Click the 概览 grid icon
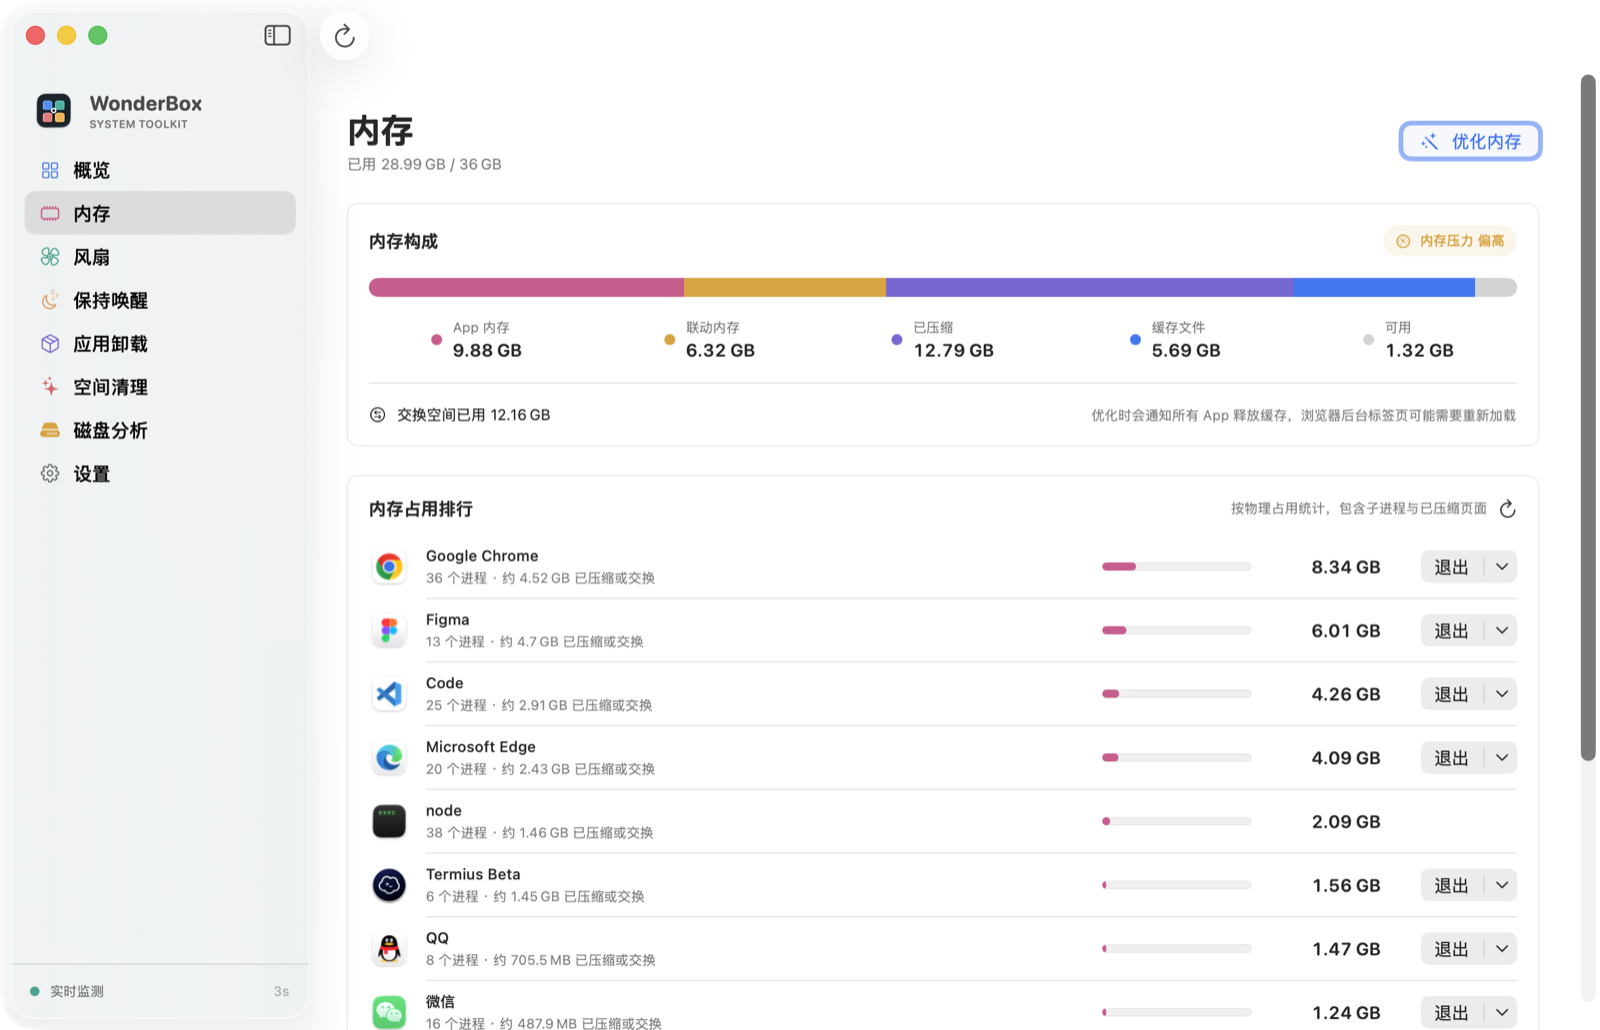This screenshot has height=1030, width=1600. 50,170
